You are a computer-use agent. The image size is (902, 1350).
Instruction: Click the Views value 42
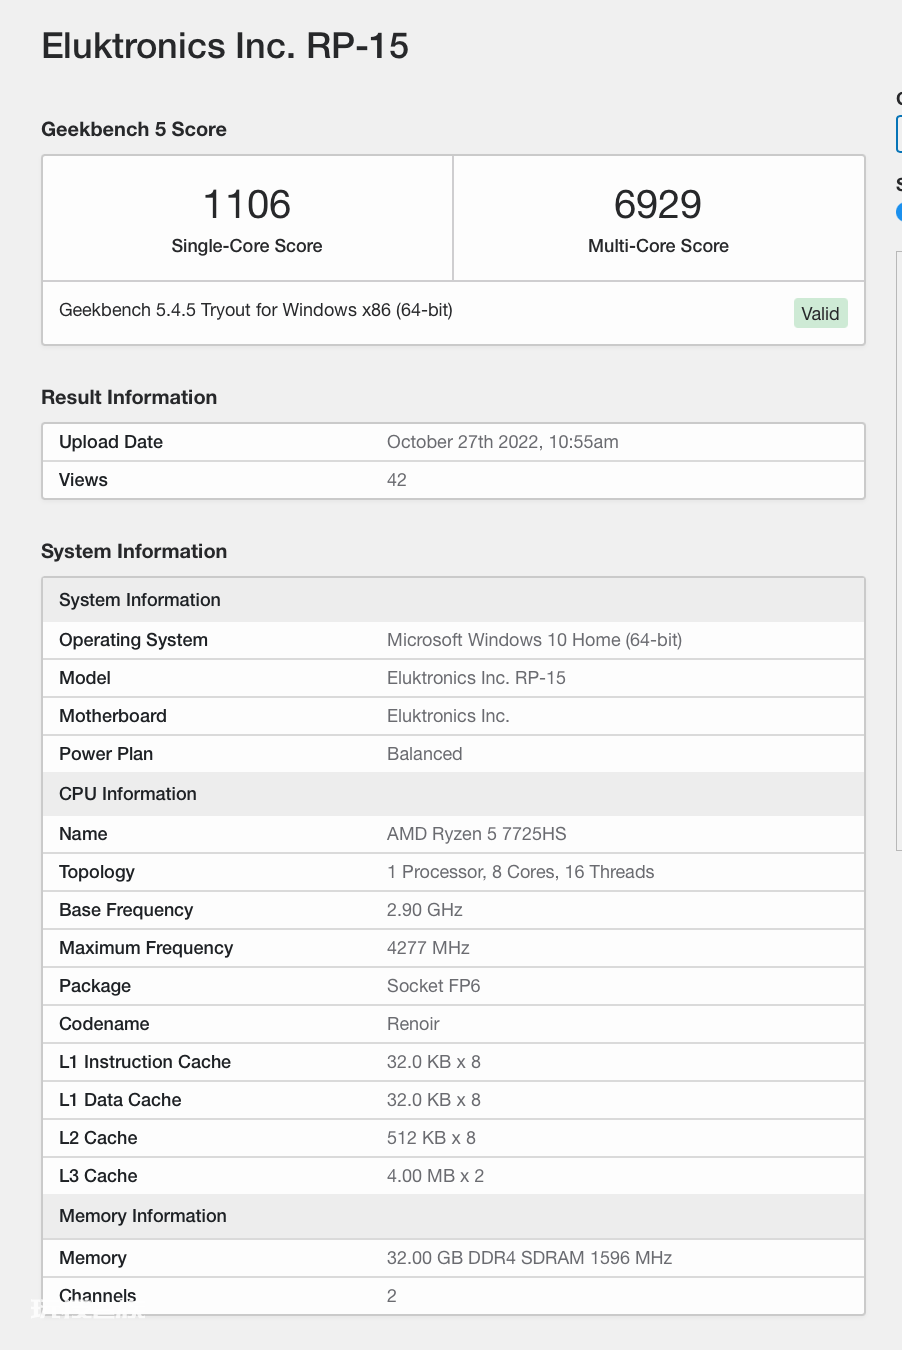coord(397,480)
